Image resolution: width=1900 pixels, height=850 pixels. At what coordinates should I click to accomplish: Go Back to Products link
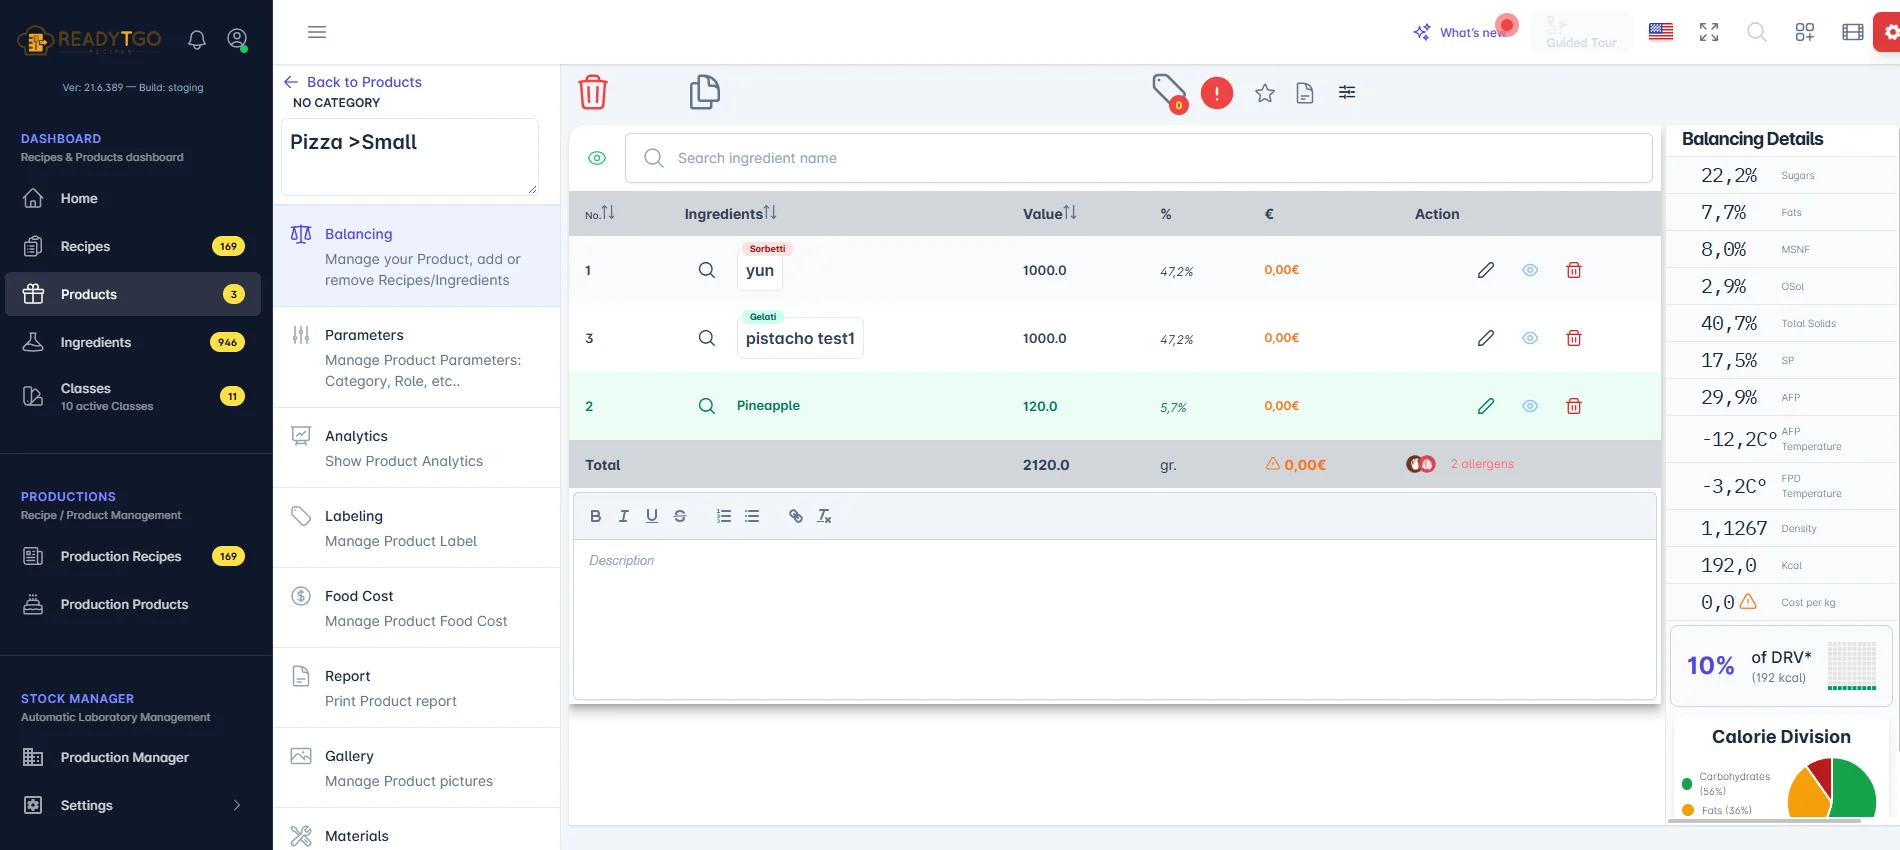click(353, 82)
